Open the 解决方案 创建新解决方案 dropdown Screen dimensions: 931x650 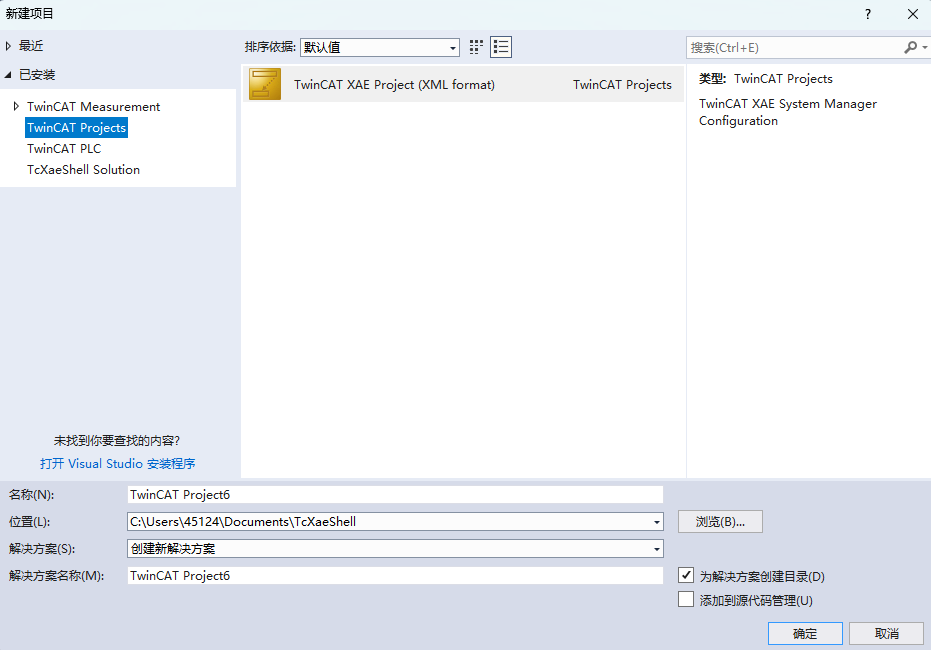657,549
